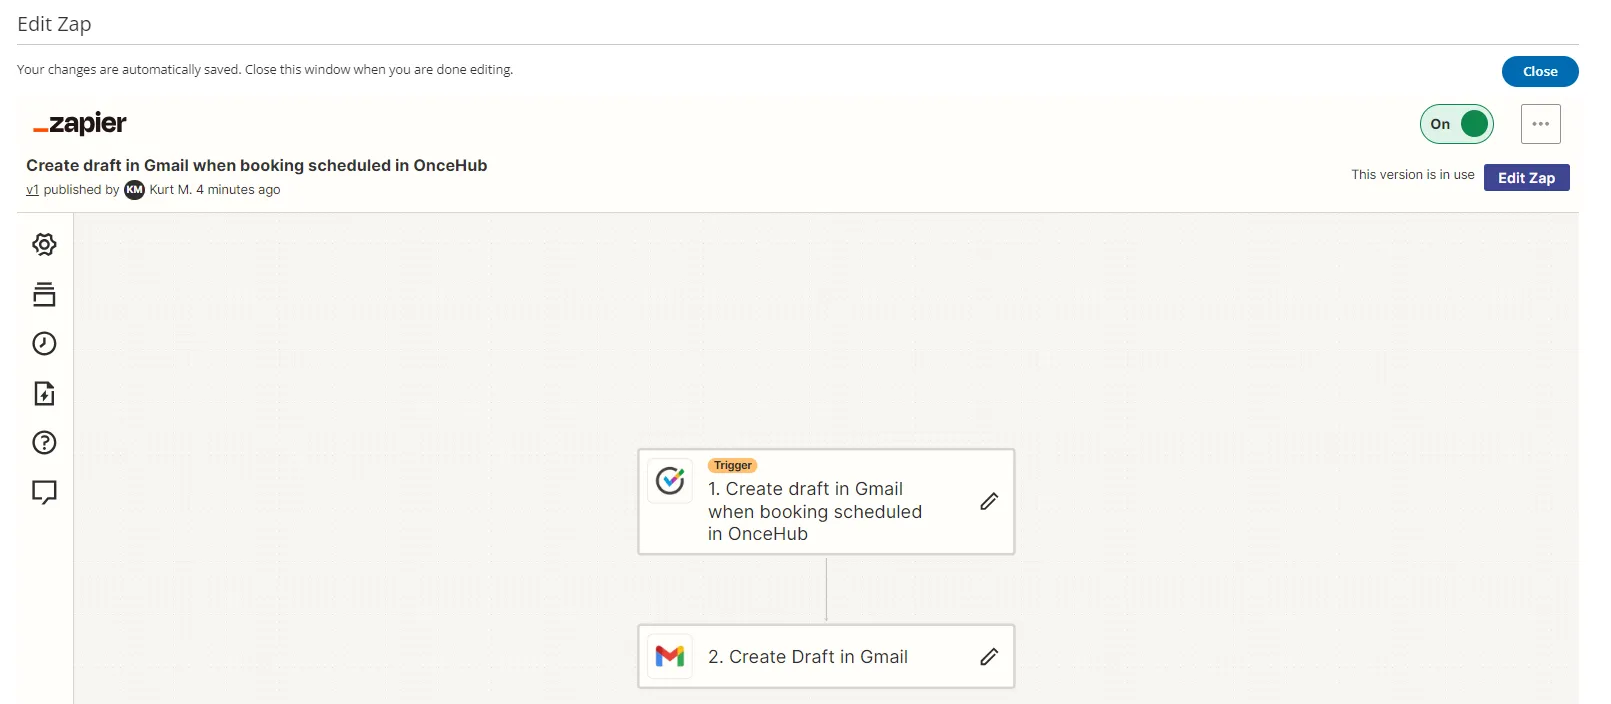Open the three-dot more options menu
The width and height of the screenshot is (1611, 704).
point(1541,124)
